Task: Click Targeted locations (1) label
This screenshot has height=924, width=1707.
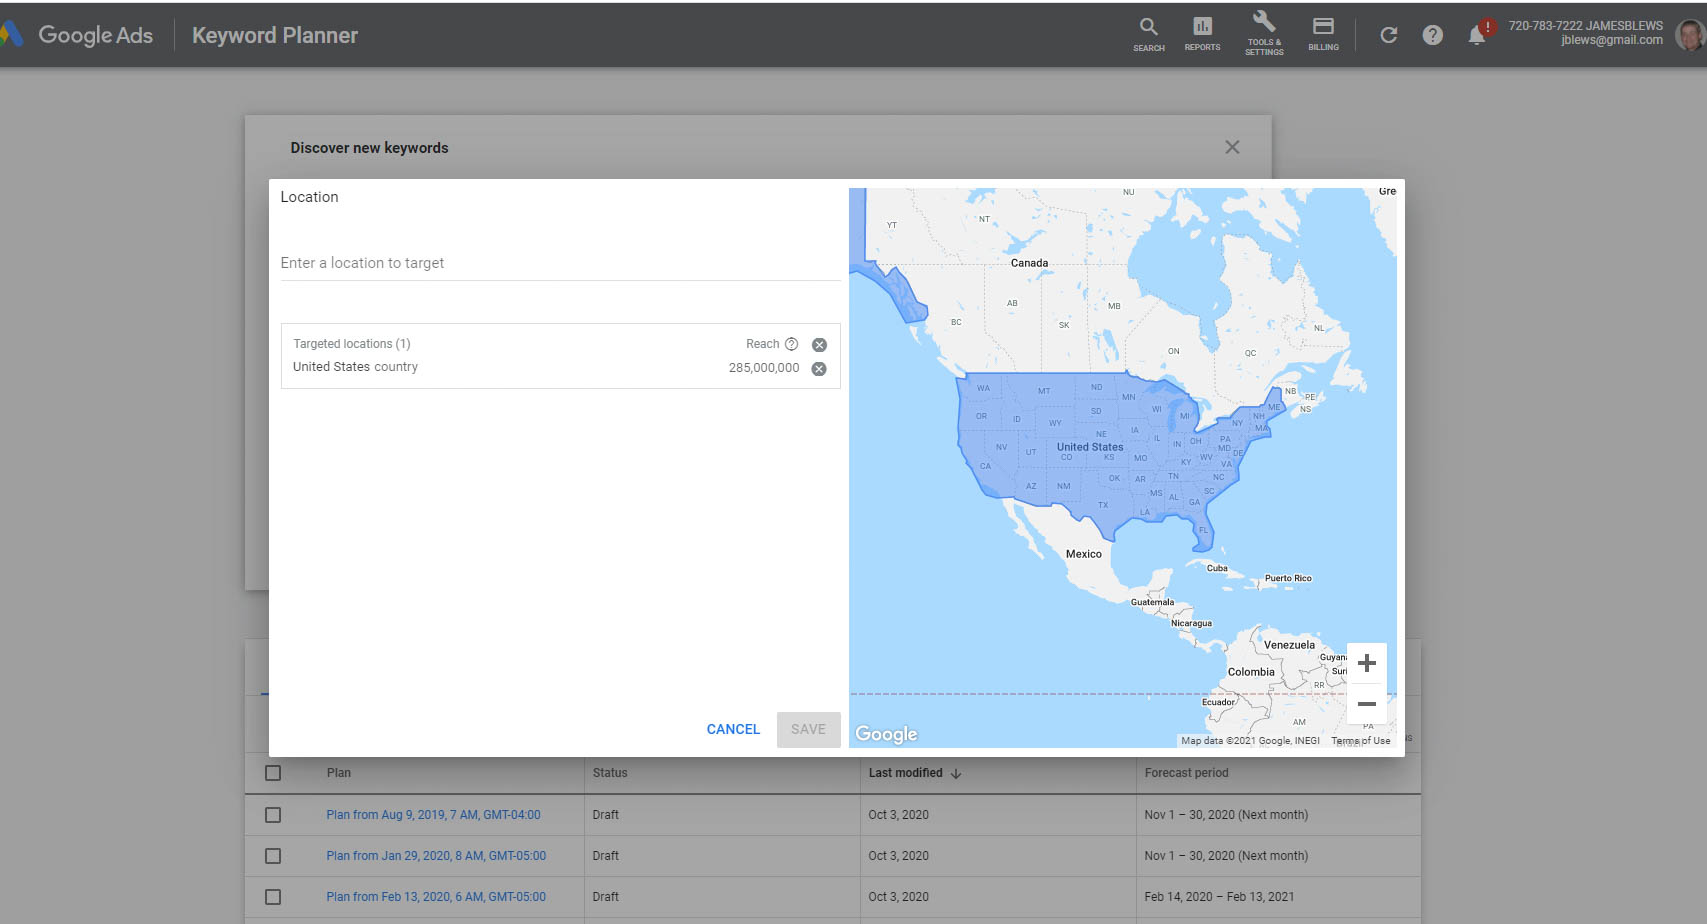Action: coord(351,344)
